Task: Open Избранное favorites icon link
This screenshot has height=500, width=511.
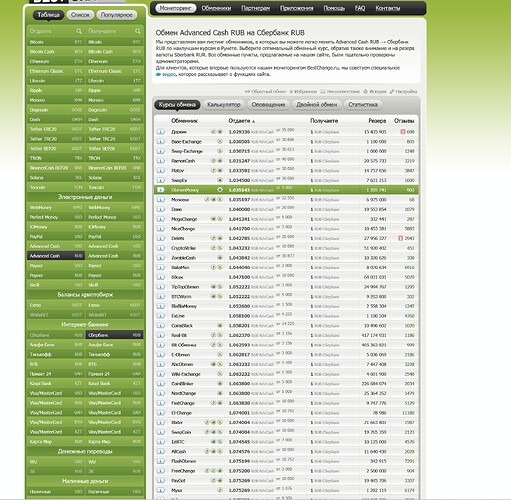Action: (303, 91)
